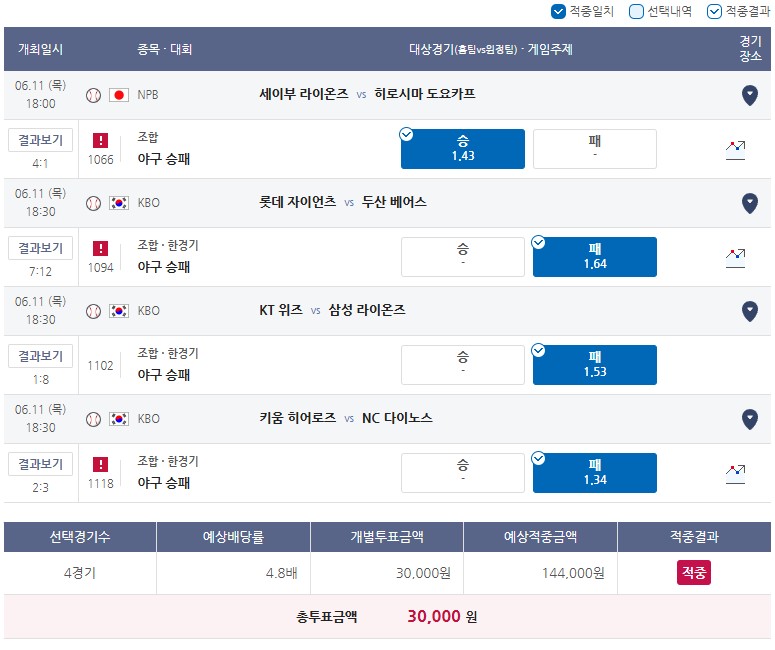This screenshot has height=650, width=775.
Task: Open venue pin for Kiwoom Heroes game
Action: (750, 419)
